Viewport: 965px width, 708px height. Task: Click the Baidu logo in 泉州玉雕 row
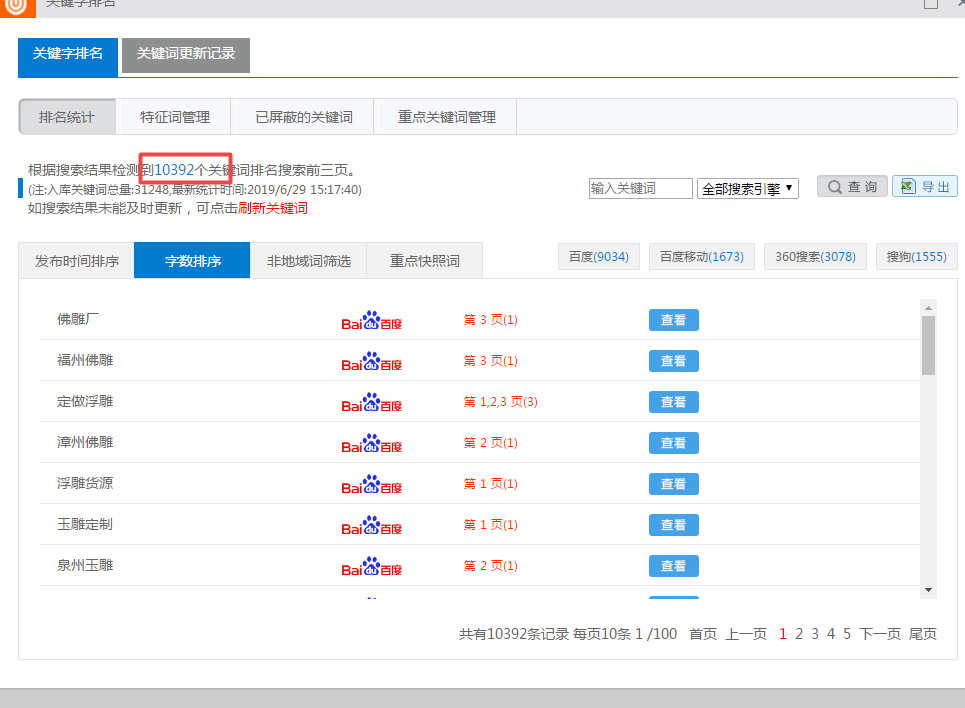372,566
